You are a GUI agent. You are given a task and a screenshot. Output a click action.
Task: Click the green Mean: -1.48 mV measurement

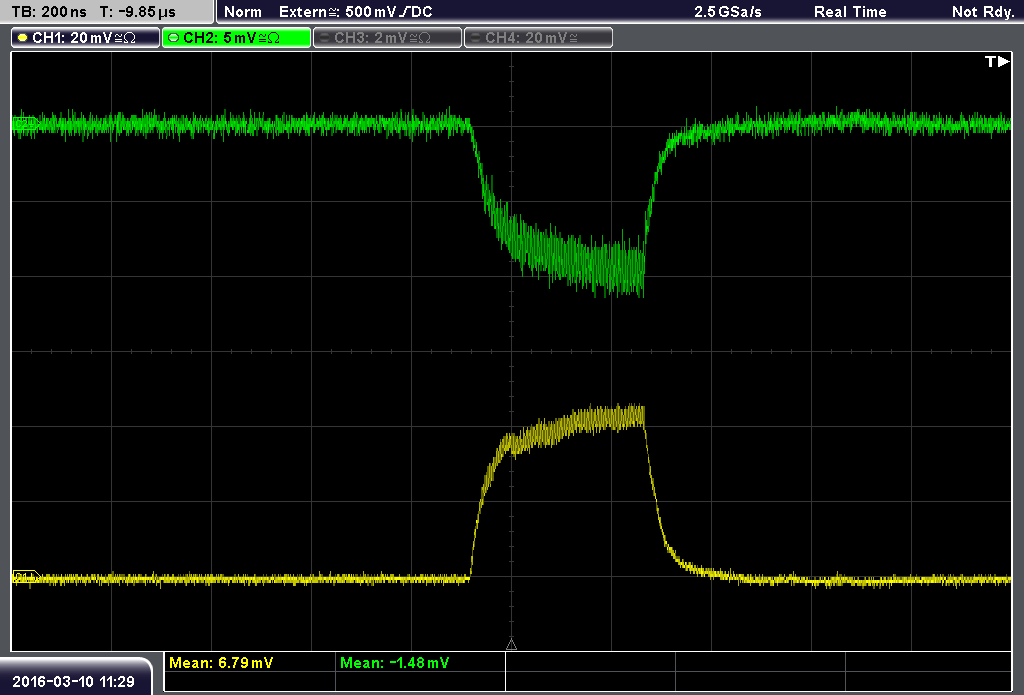[394, 663]
